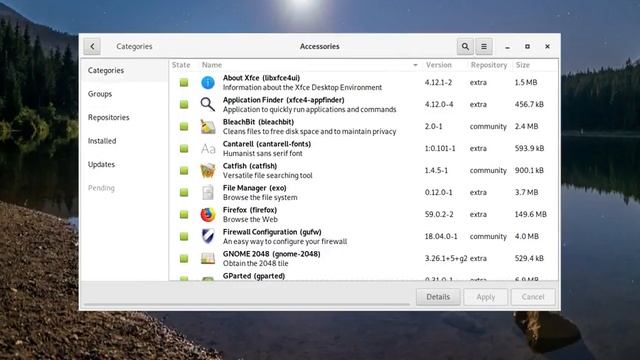Select 'Application Finder (xfce4-appfinder)' row
Image resolution: width=640 pixels, height=360 pixels.
tap(363, 104)
